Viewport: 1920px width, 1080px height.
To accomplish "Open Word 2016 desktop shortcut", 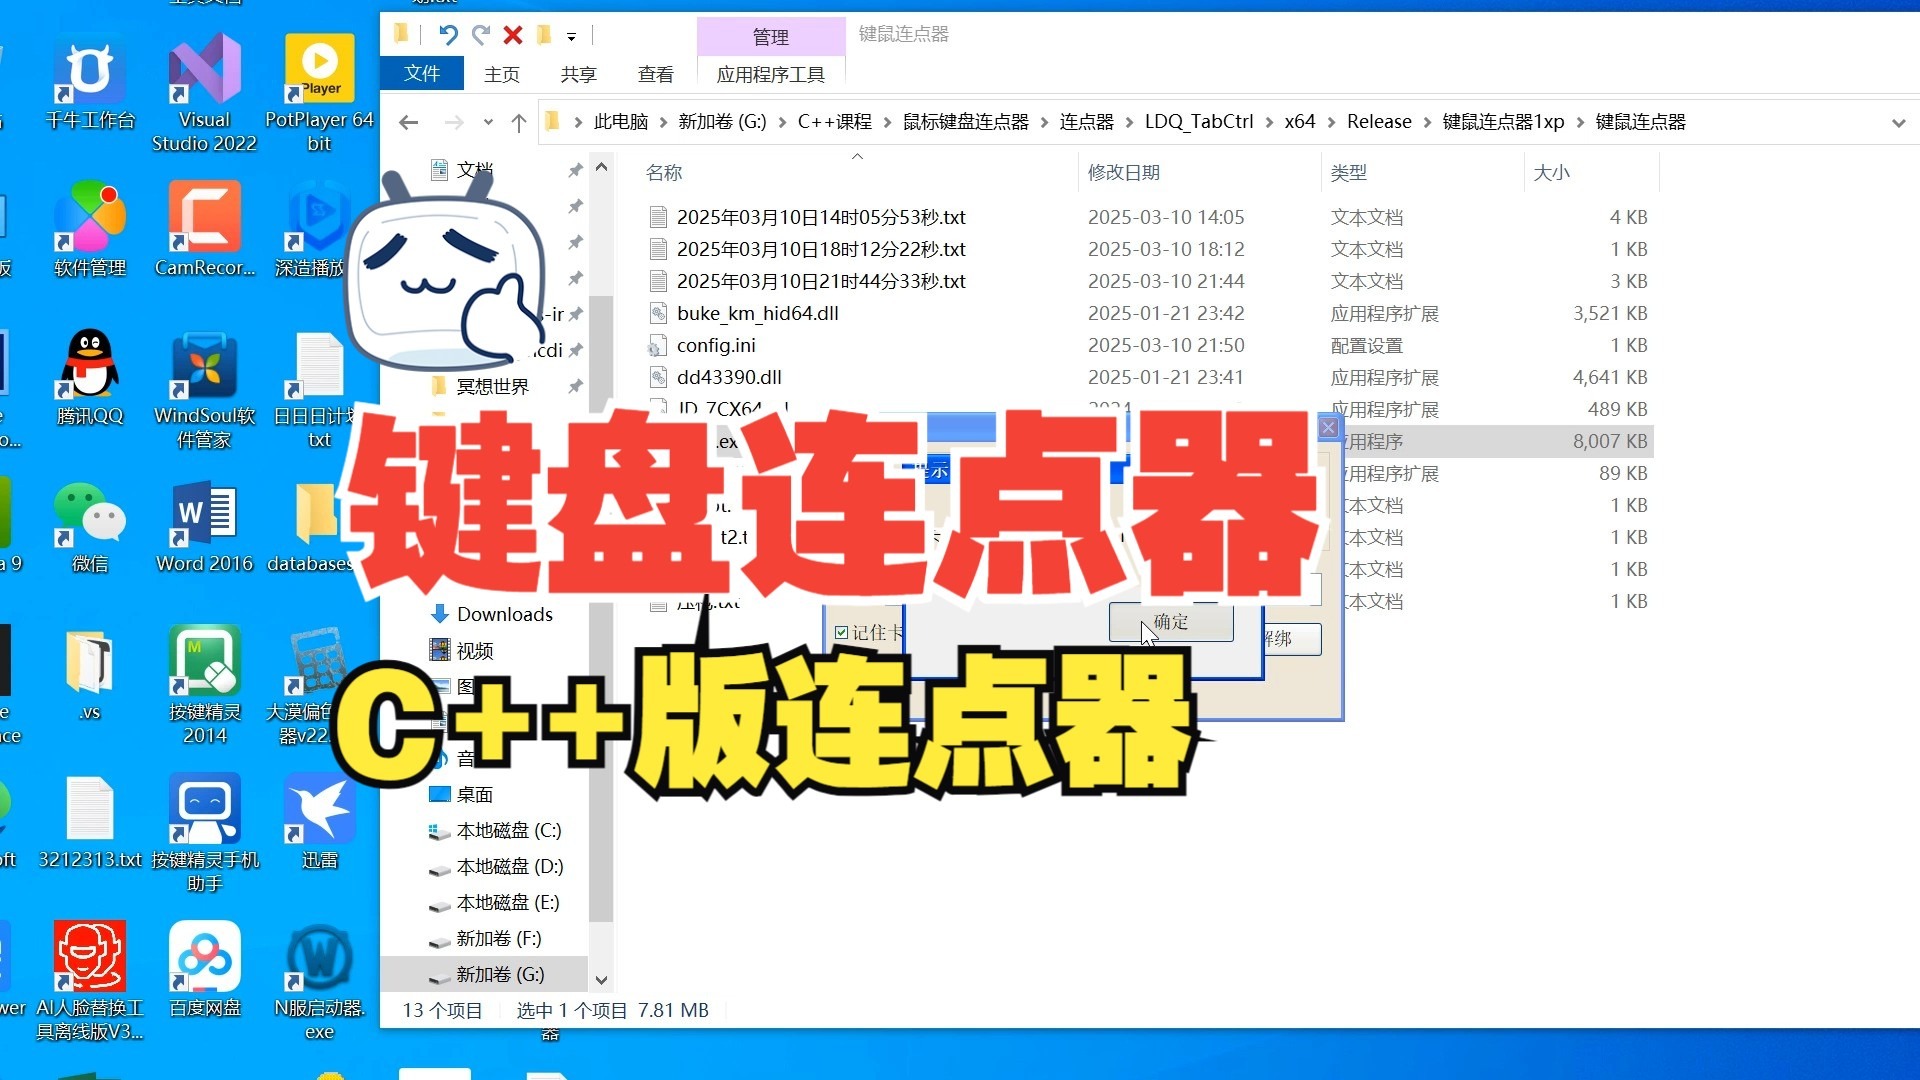I will pyautogui.click(x=204, y=525).
